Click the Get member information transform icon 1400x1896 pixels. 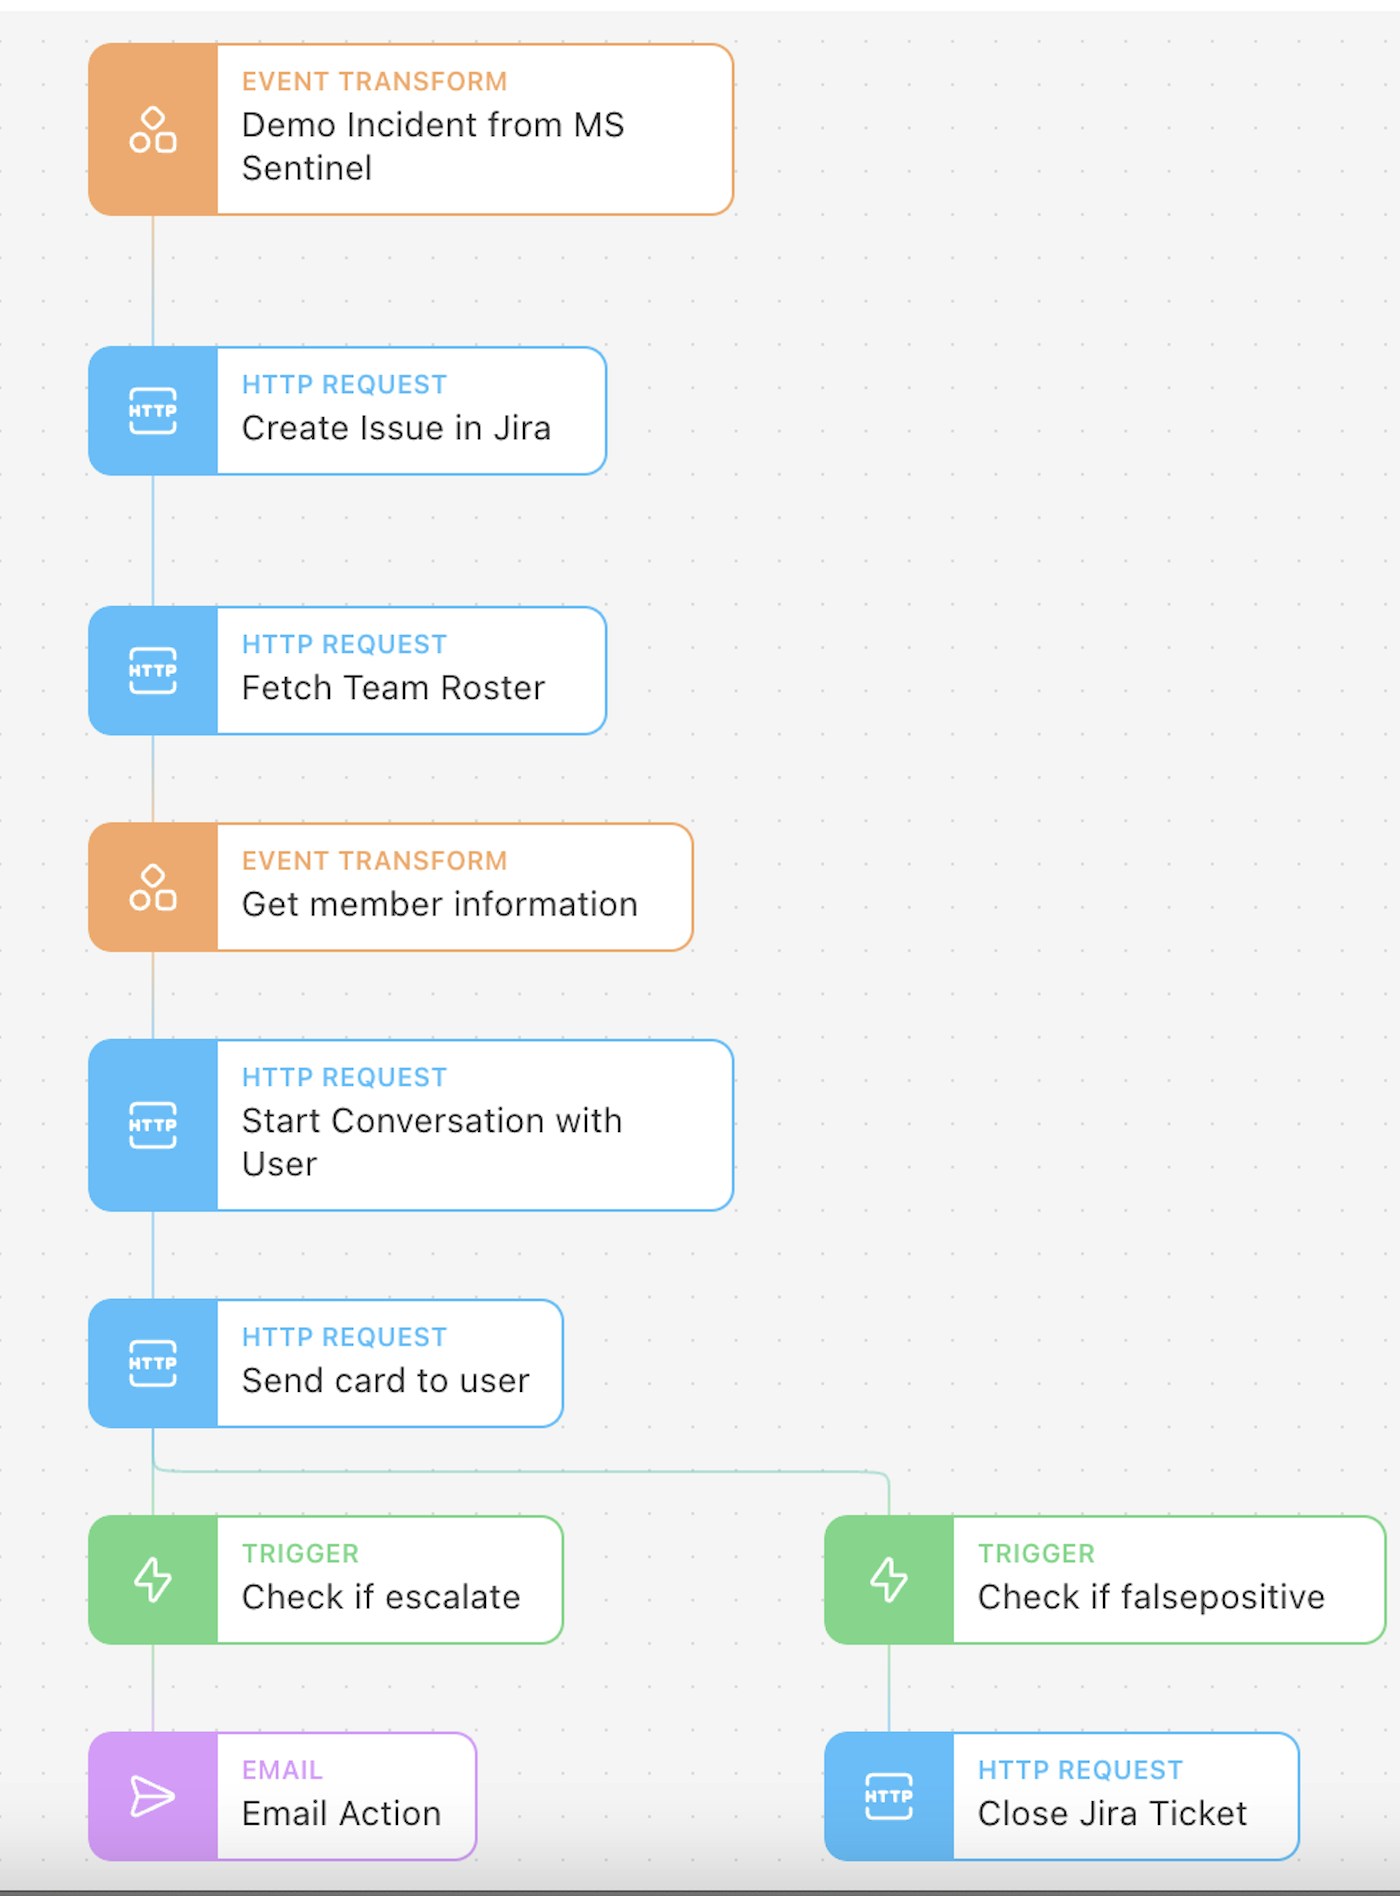point(153,887)
